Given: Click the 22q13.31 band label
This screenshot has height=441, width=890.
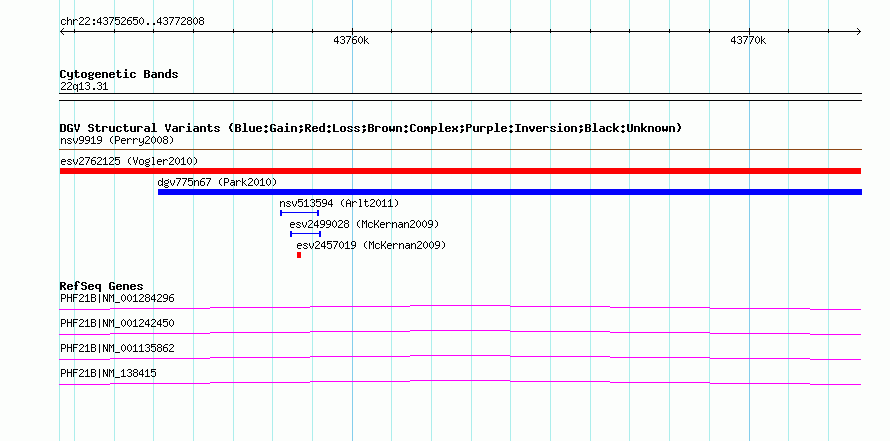Looking at the screenshot, I should tap(84, 87).
